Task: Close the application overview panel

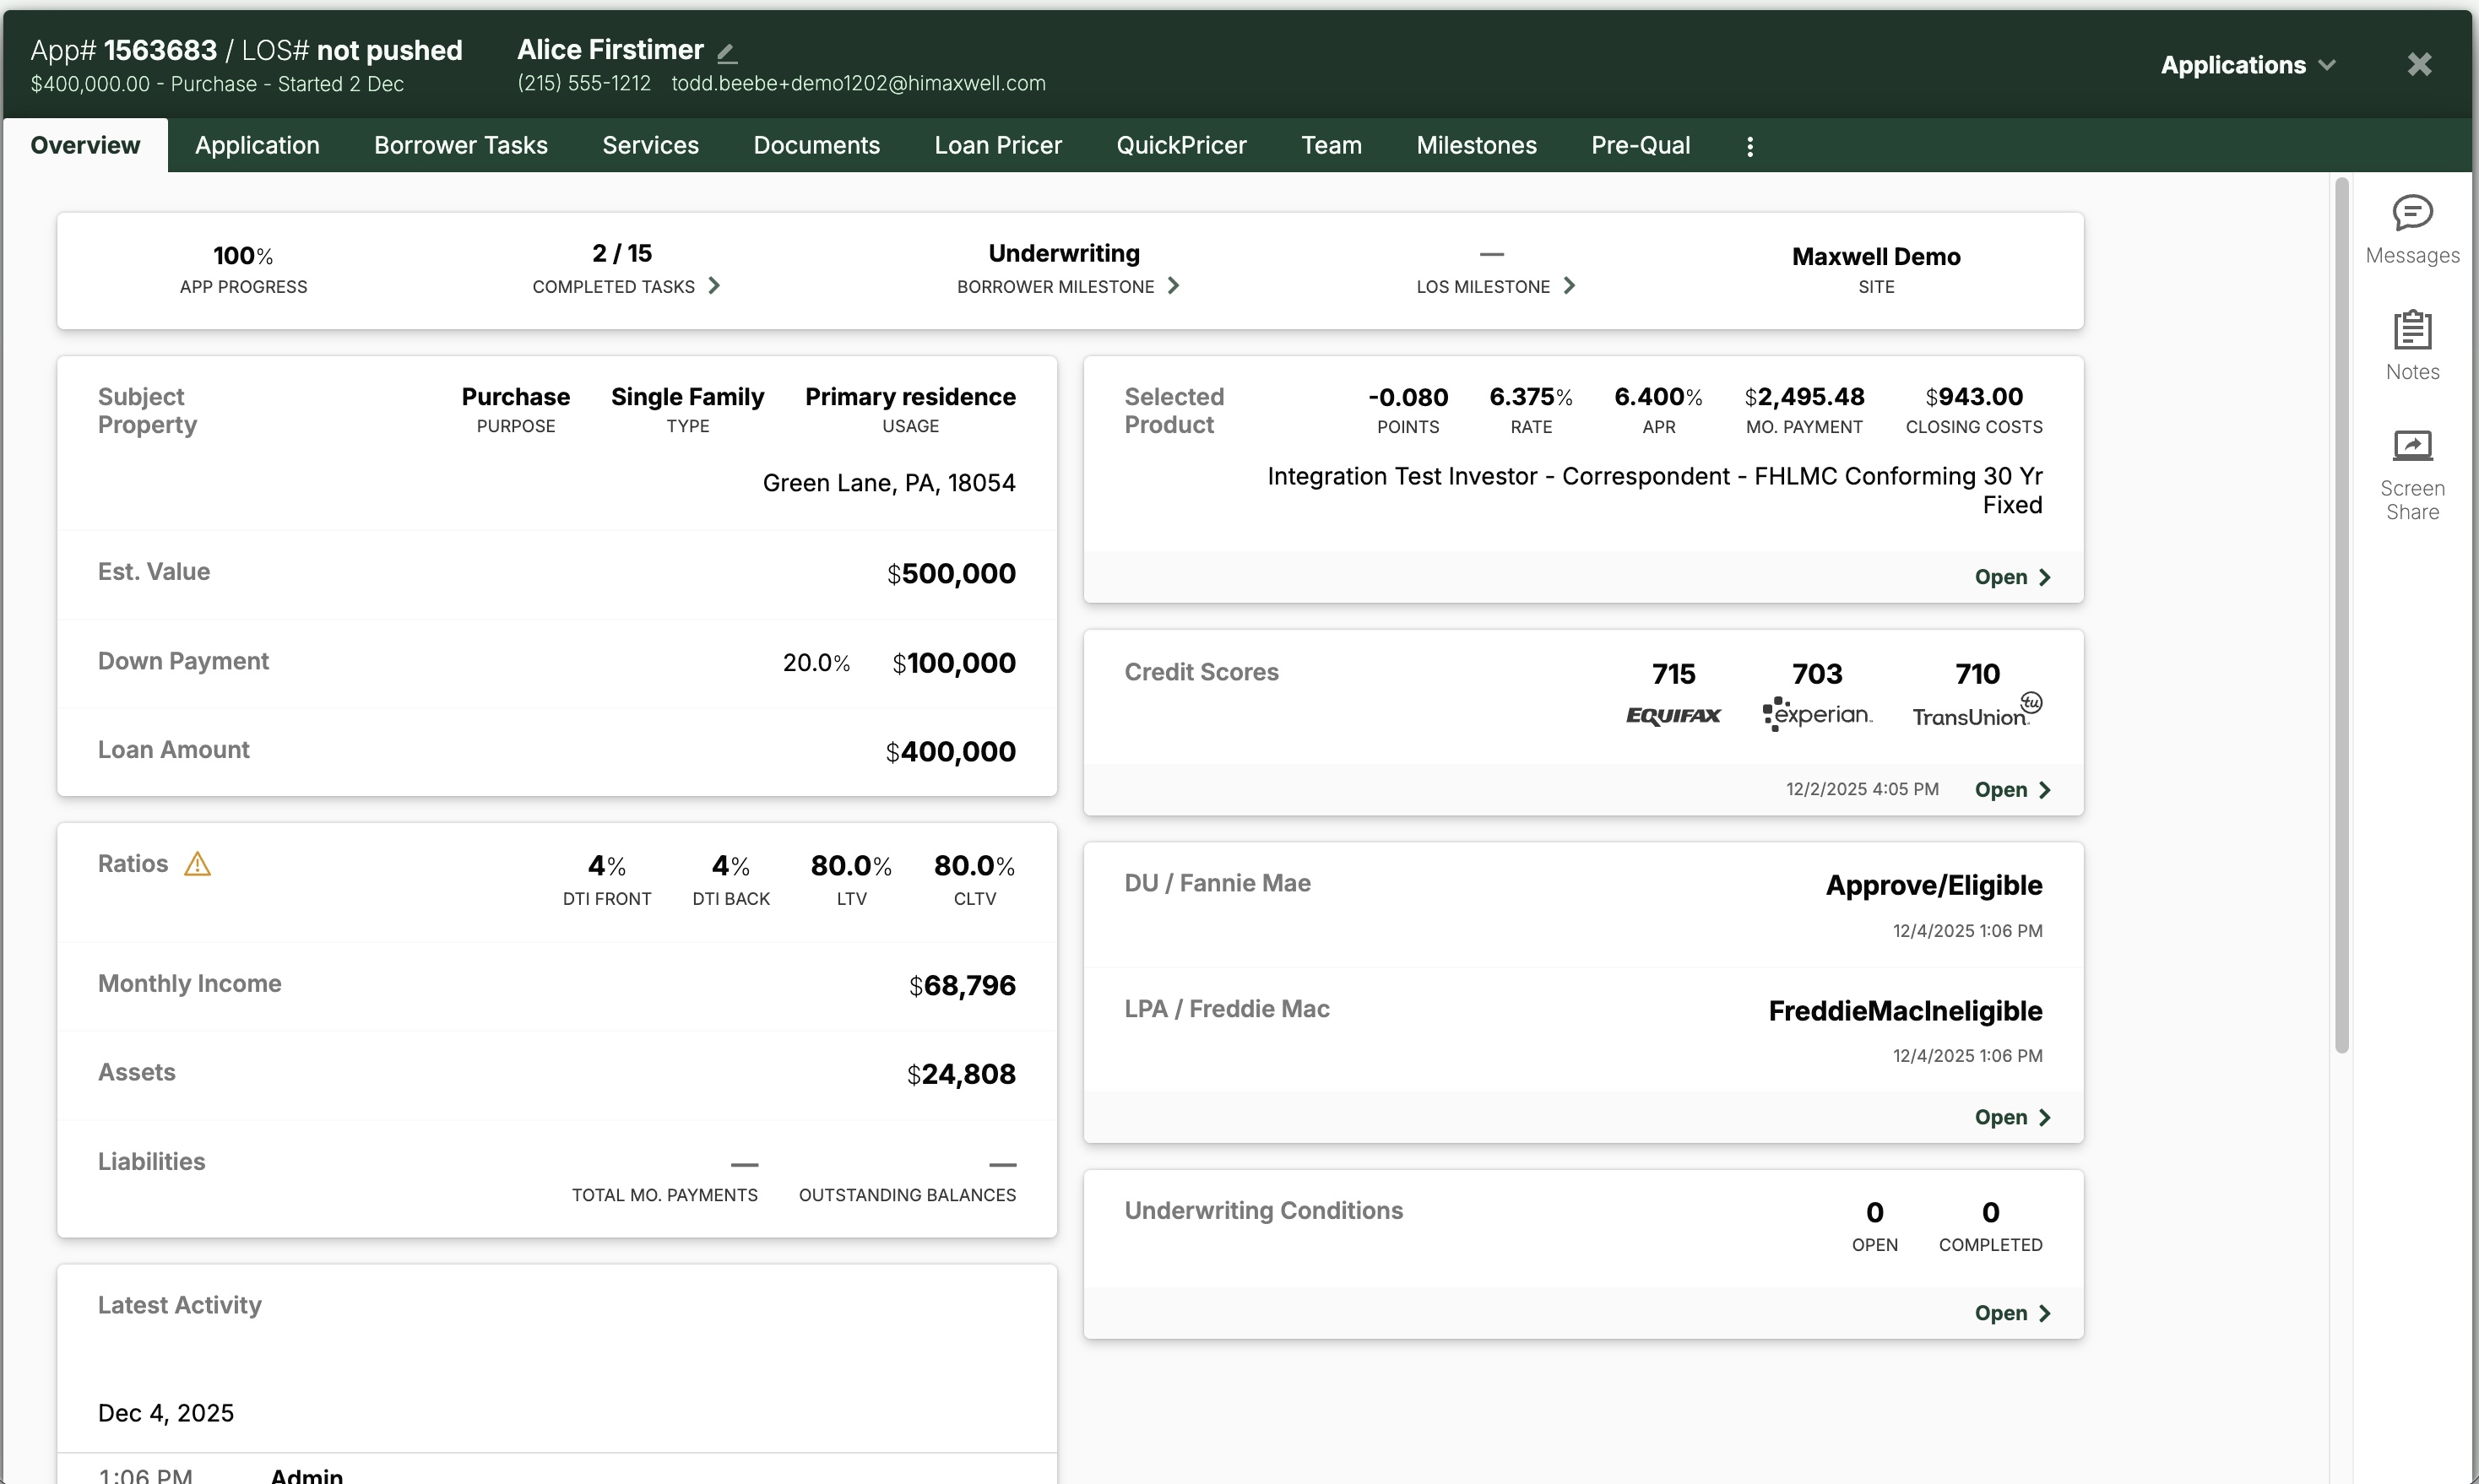Action: [2418, 65]
